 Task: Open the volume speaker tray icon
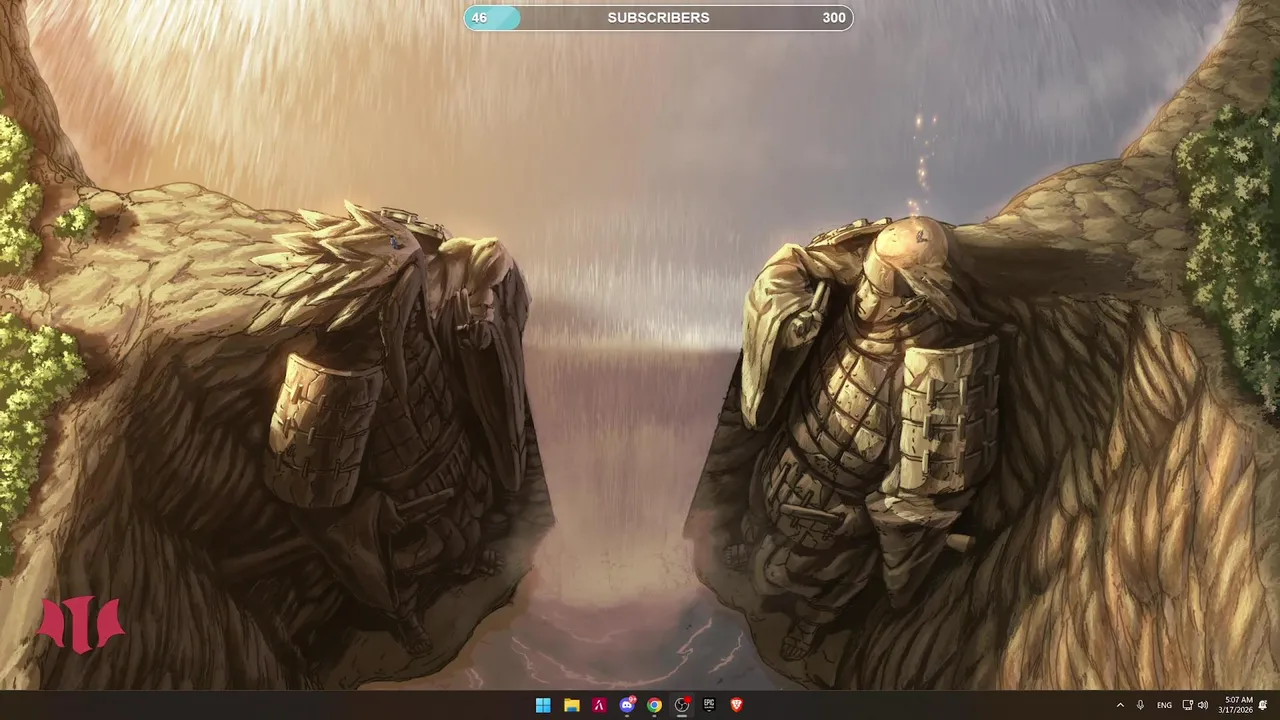[1203, 705]
